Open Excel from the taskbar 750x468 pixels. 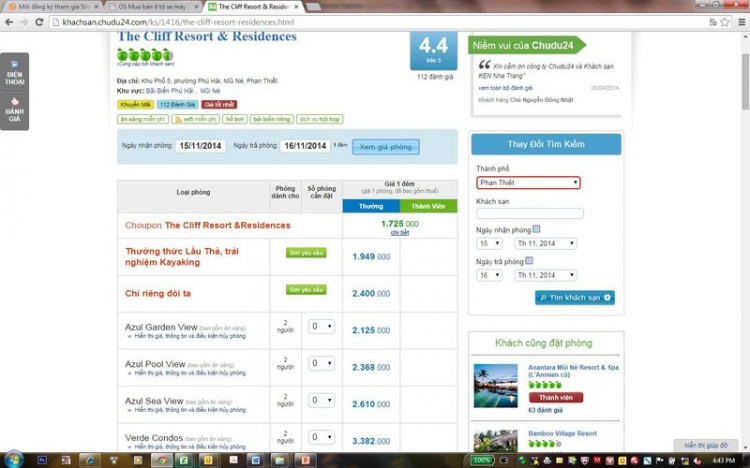pos(184,460)
